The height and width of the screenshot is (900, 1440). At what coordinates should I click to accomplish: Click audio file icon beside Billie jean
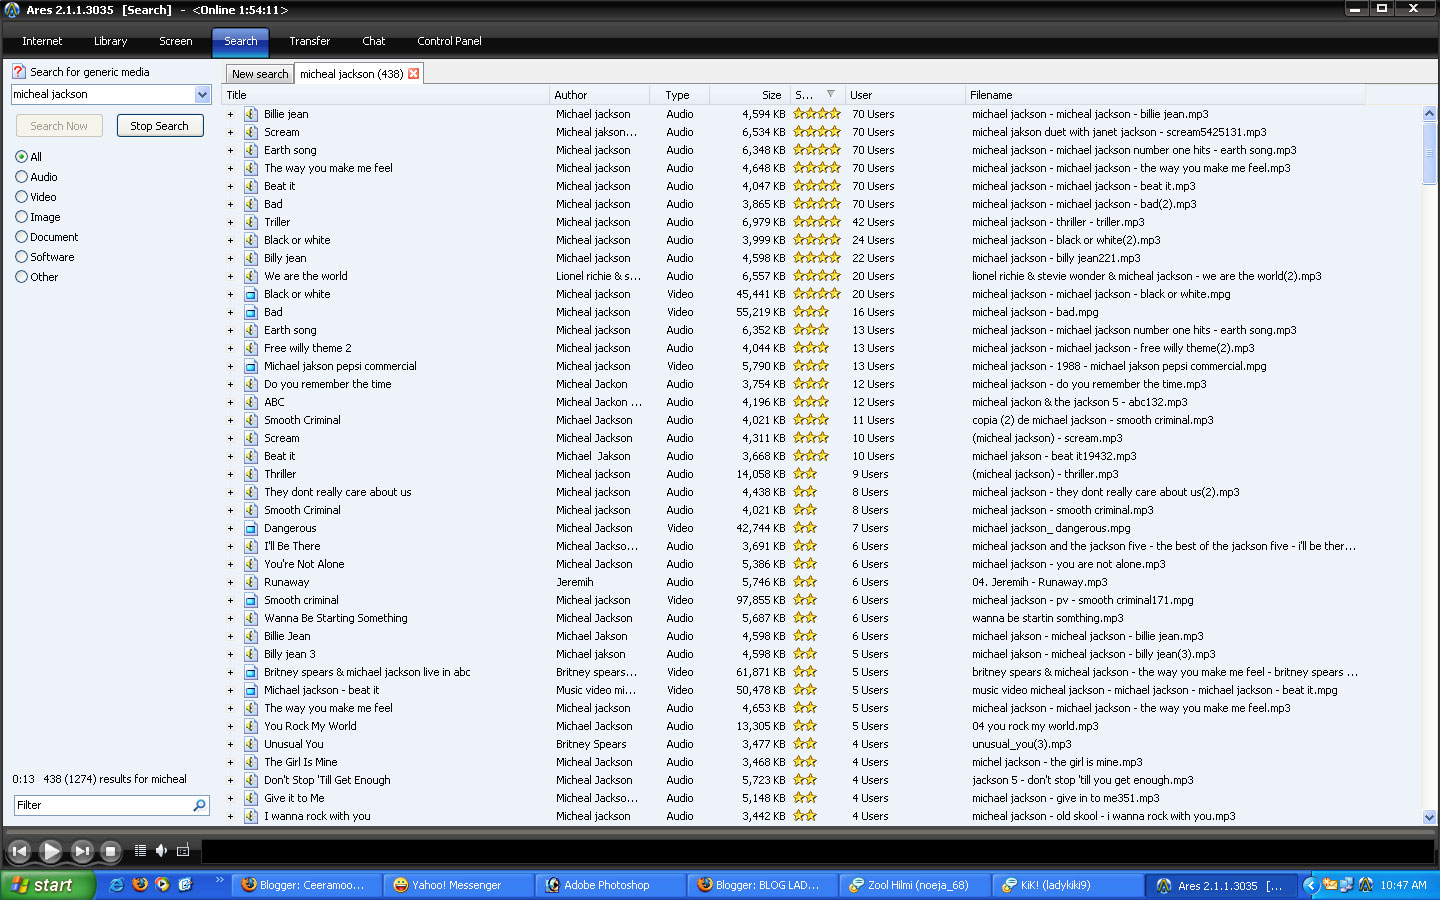click(251, 114)
